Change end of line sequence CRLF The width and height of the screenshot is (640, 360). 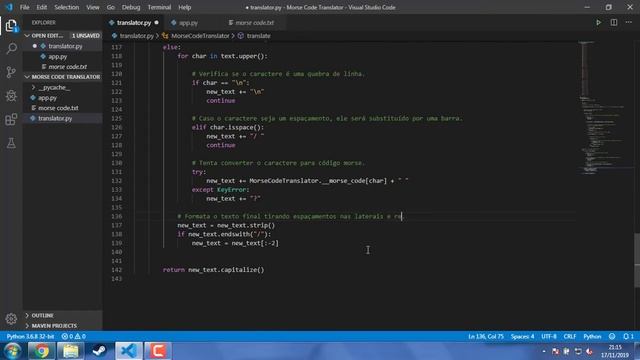click(570, 336)
